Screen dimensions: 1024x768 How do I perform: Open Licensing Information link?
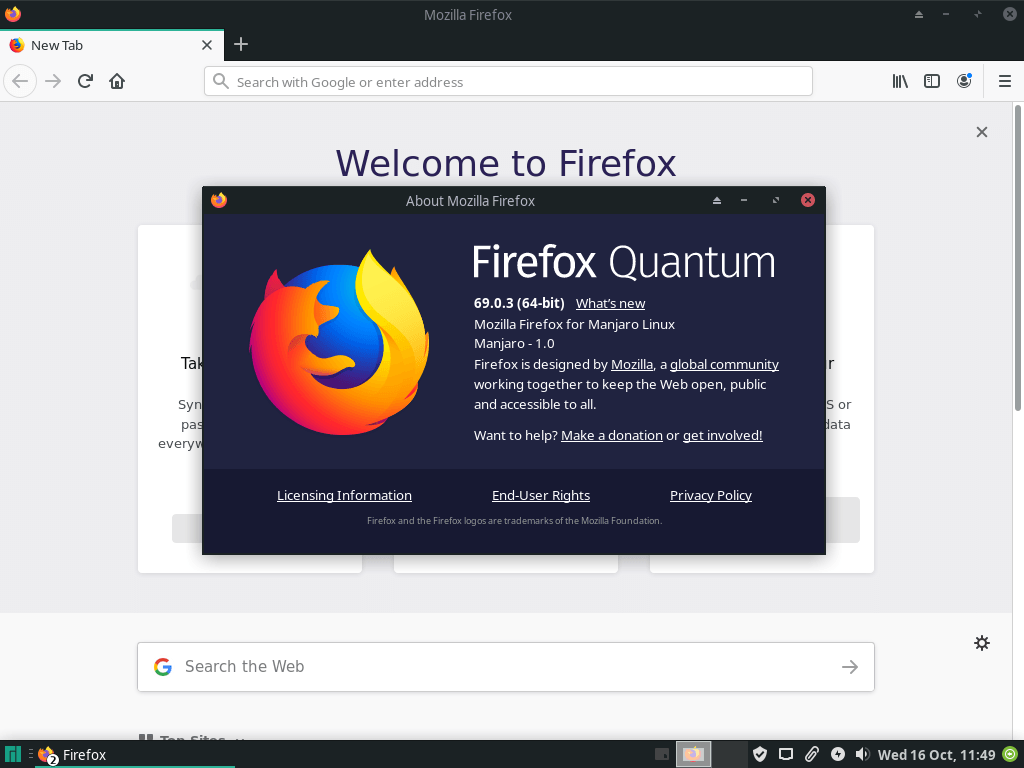click(344, 496)
